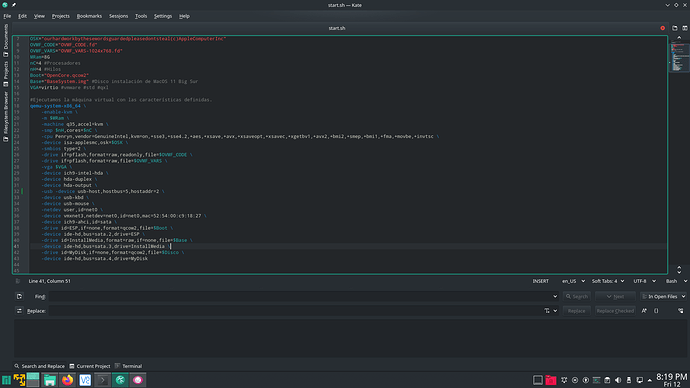This screenshot has width=690, height=388.
Task: Open the Edit menu
Action: (22, 16)
